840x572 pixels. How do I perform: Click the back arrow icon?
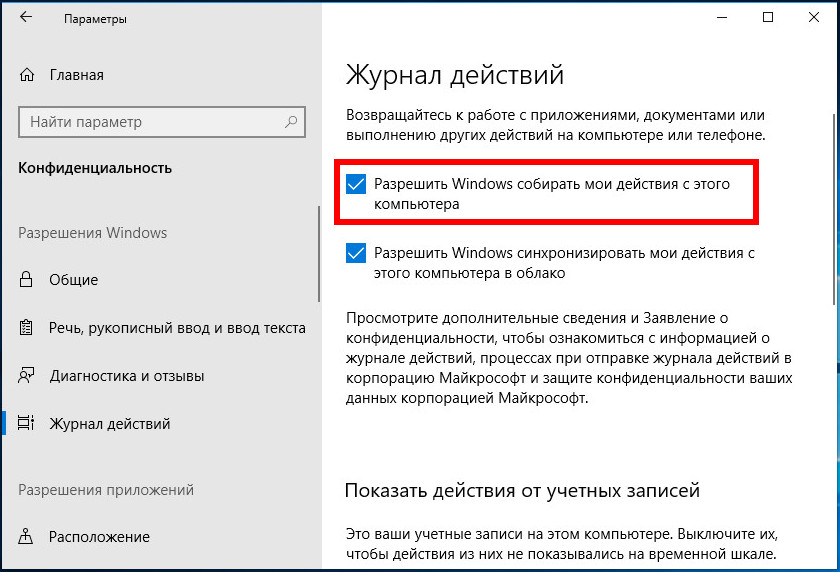click(25, 17)
